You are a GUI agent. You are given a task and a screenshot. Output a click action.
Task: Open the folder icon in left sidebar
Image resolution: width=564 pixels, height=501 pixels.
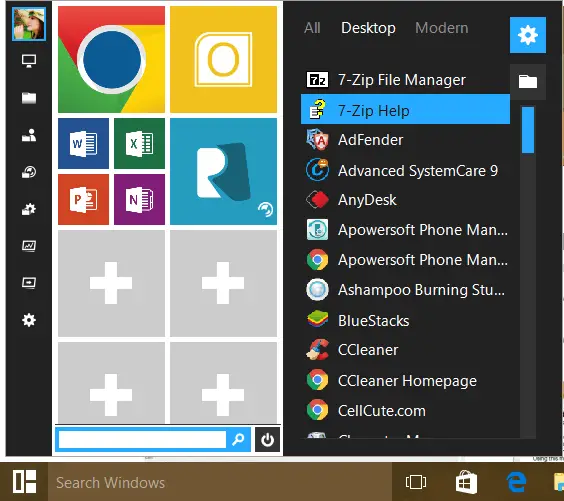tap(29, 98)
